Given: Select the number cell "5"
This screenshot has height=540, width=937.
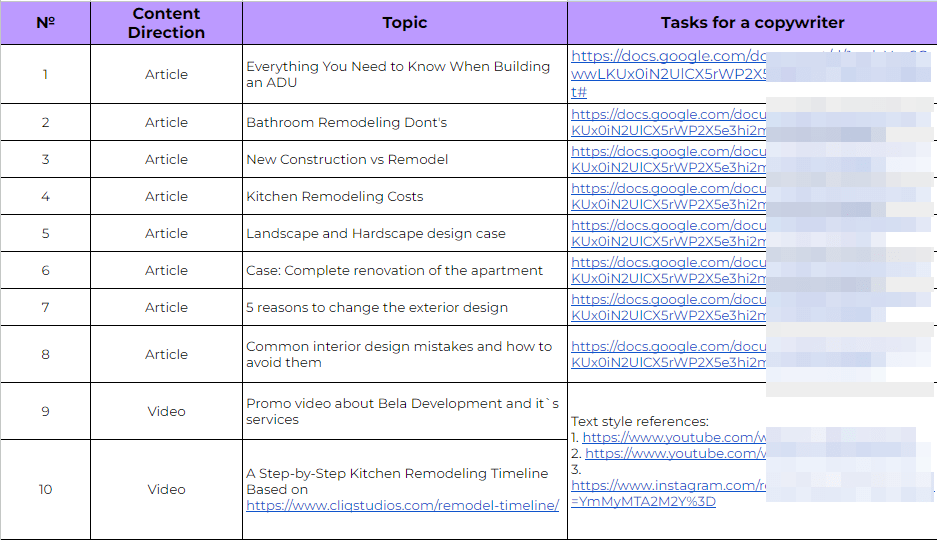Looking at the screenshot, I should click(x=45, y=234).
